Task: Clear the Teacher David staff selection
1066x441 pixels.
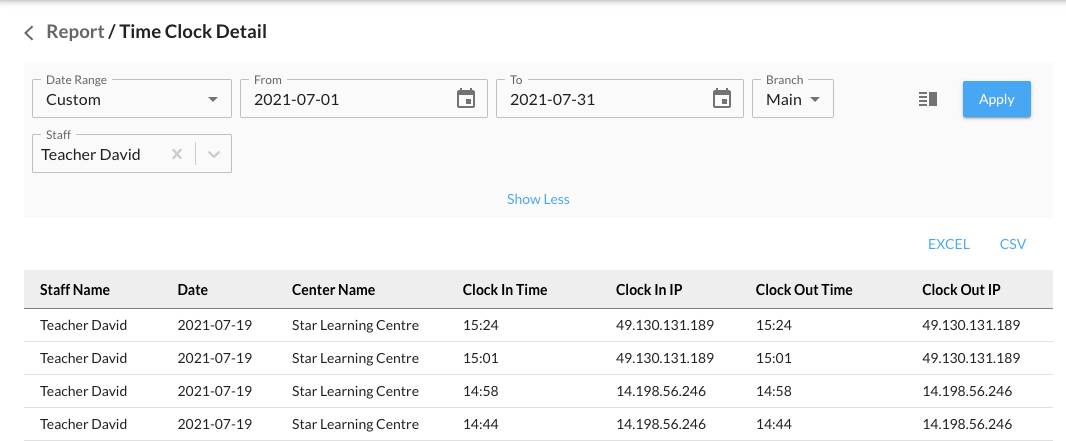Action: click(177, 155)
